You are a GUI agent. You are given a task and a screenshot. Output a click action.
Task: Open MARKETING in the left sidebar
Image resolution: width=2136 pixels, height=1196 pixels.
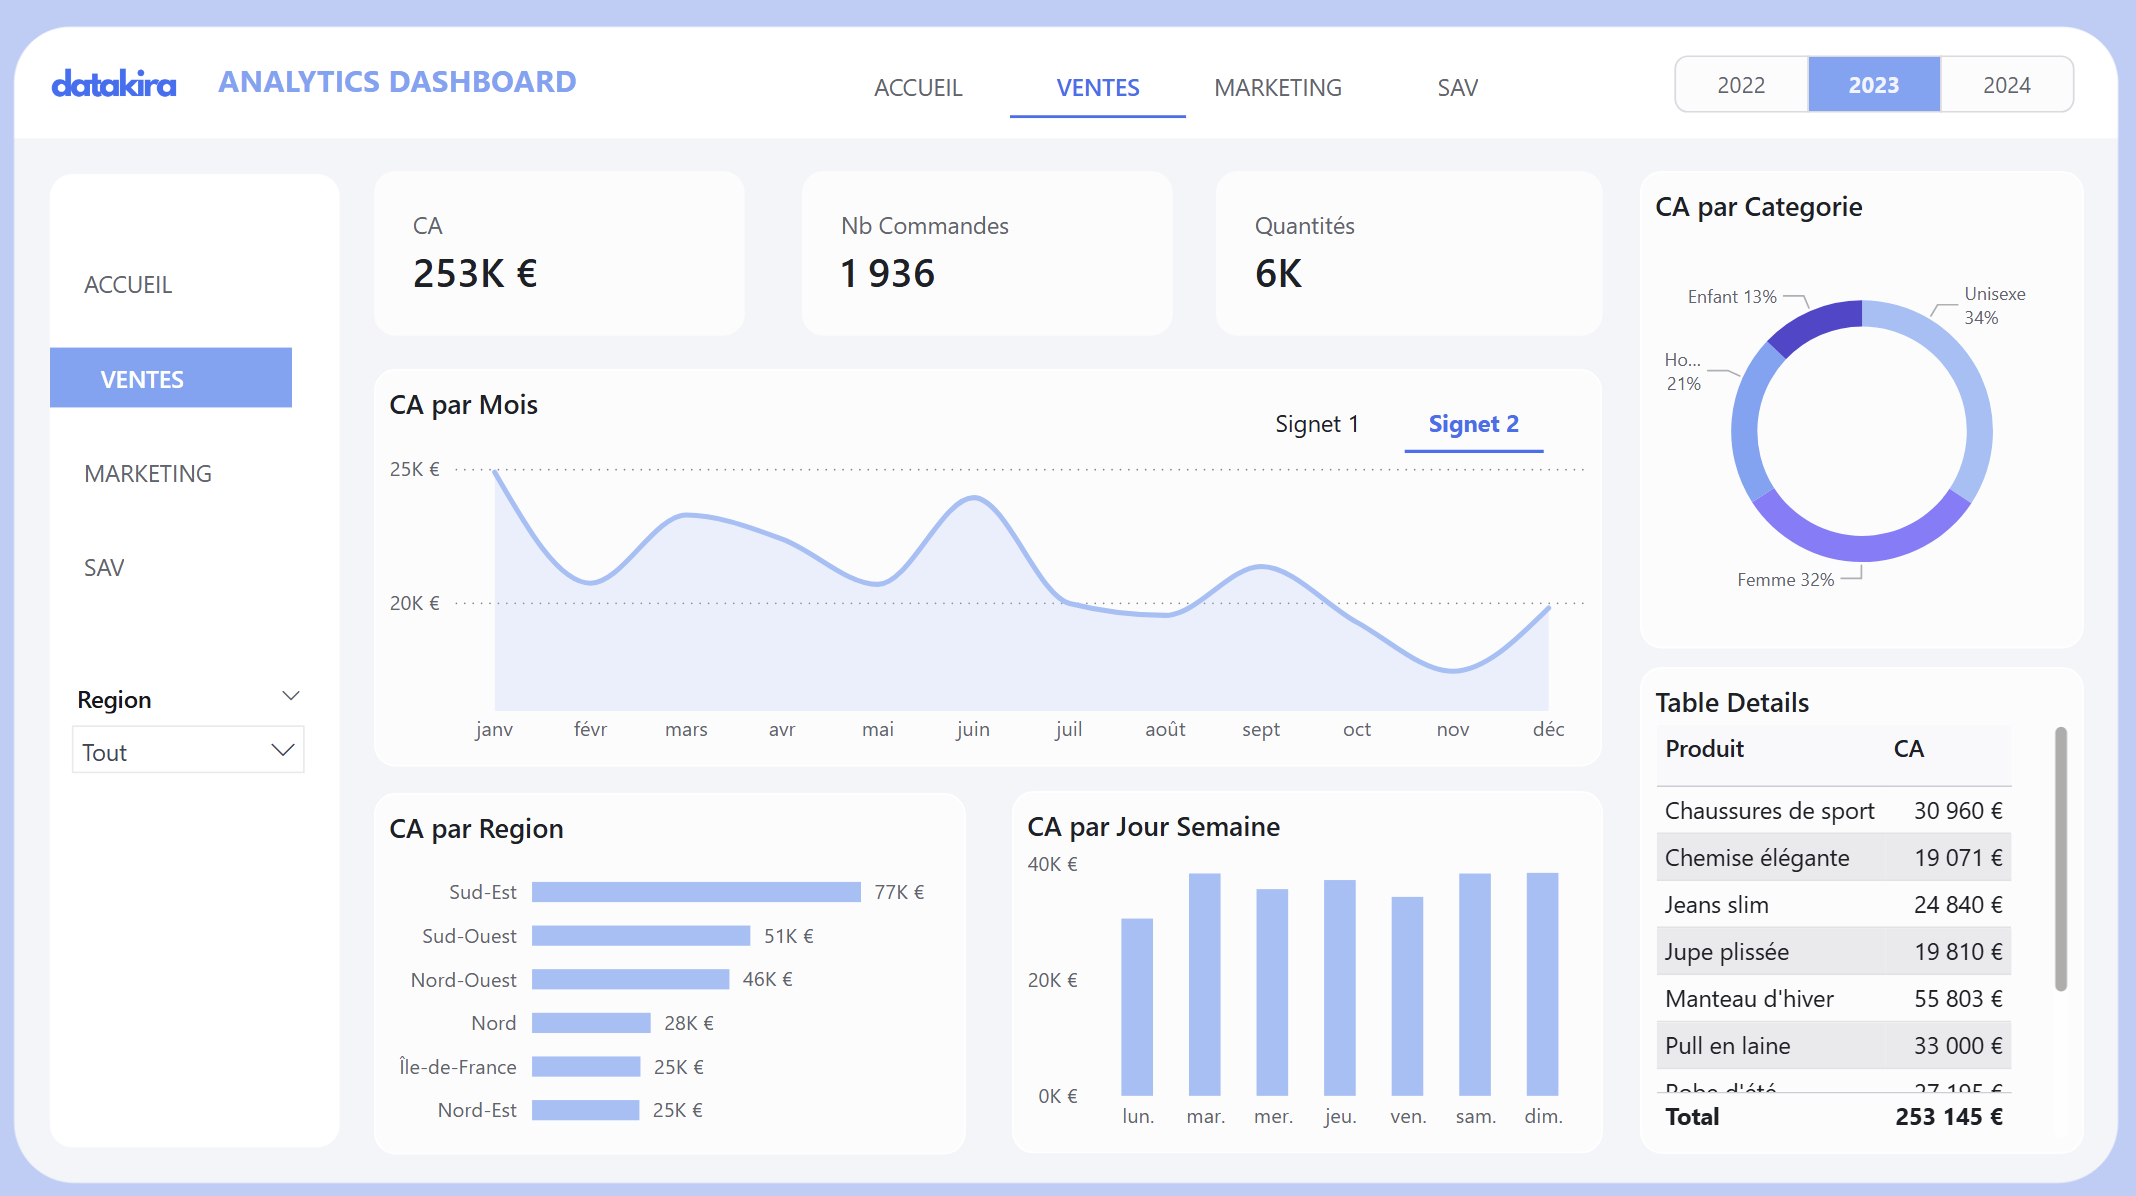click(x=148, y=473)
